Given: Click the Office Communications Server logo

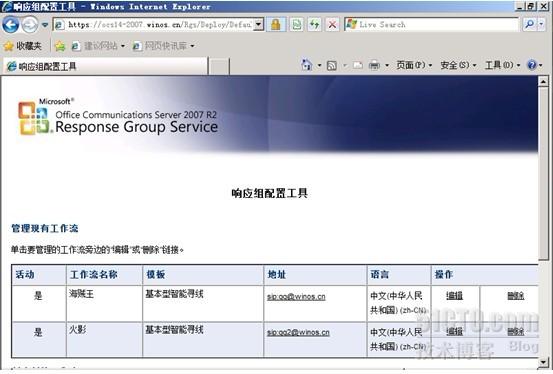Looking at the screenshot, I should (x=118, y=117).
